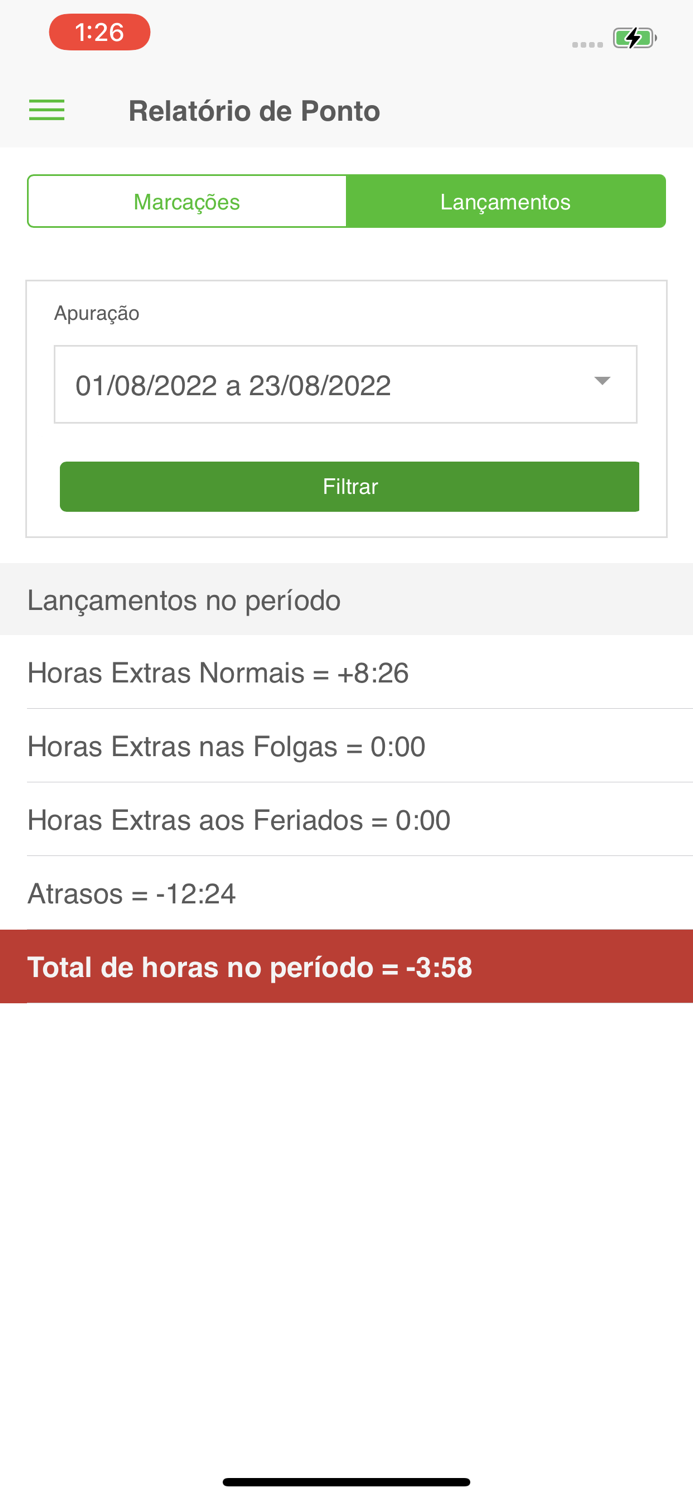The width and height of the screenshot is (693, 1500).
Task: Switch to the Marcações tab
Action: click(x=187, y=200)
